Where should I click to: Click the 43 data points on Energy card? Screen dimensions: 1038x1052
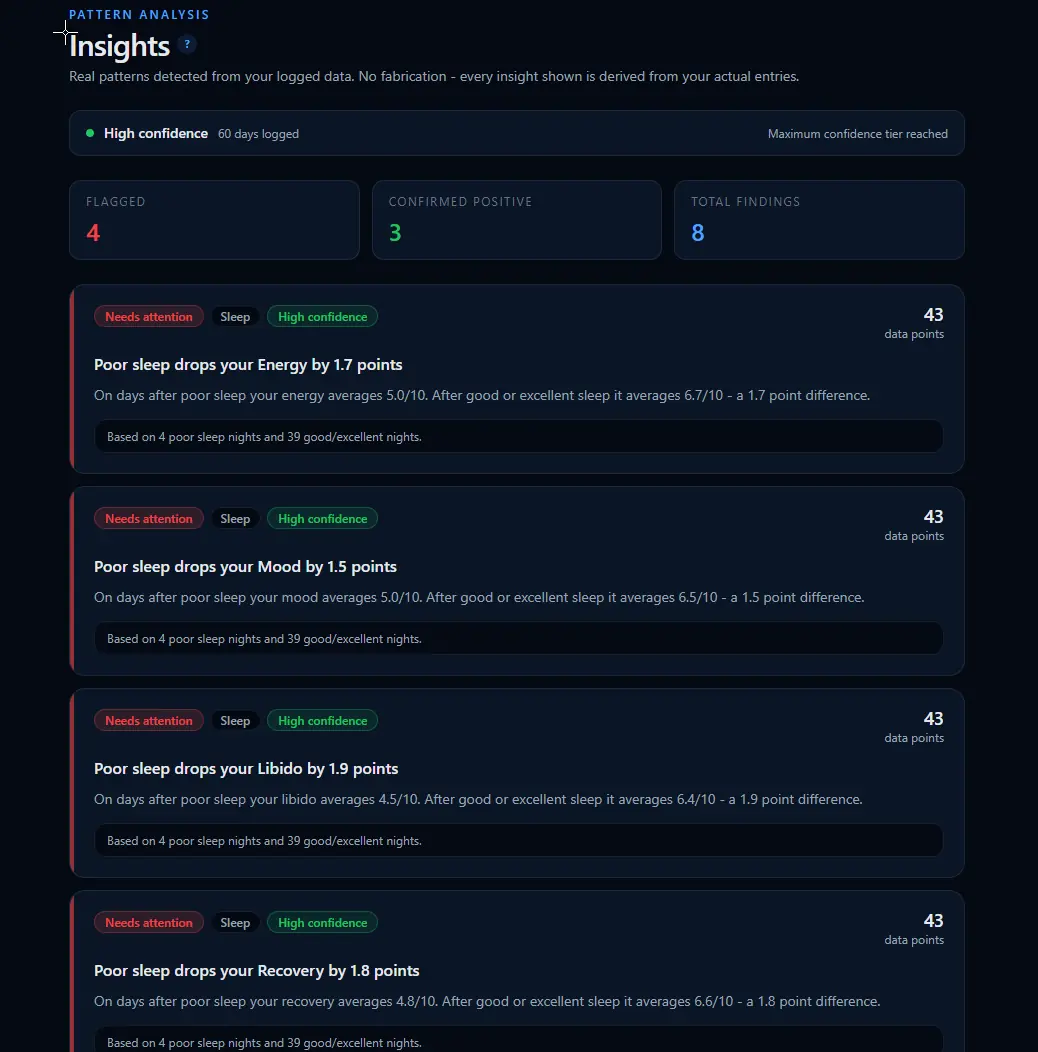[914, 323]
